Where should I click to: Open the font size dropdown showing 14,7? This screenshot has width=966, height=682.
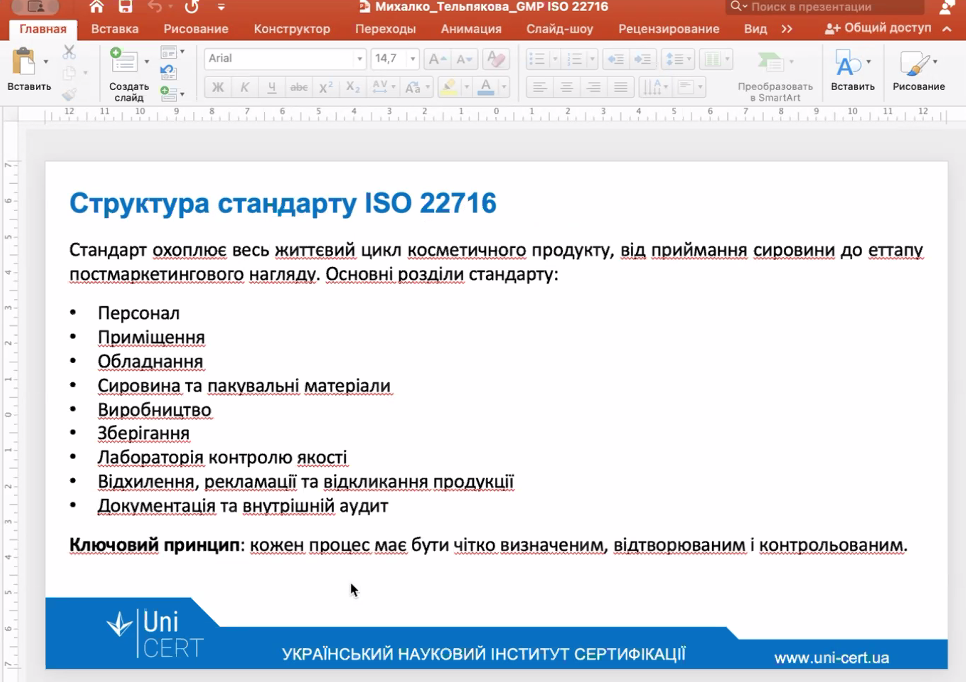coord(412,59)
